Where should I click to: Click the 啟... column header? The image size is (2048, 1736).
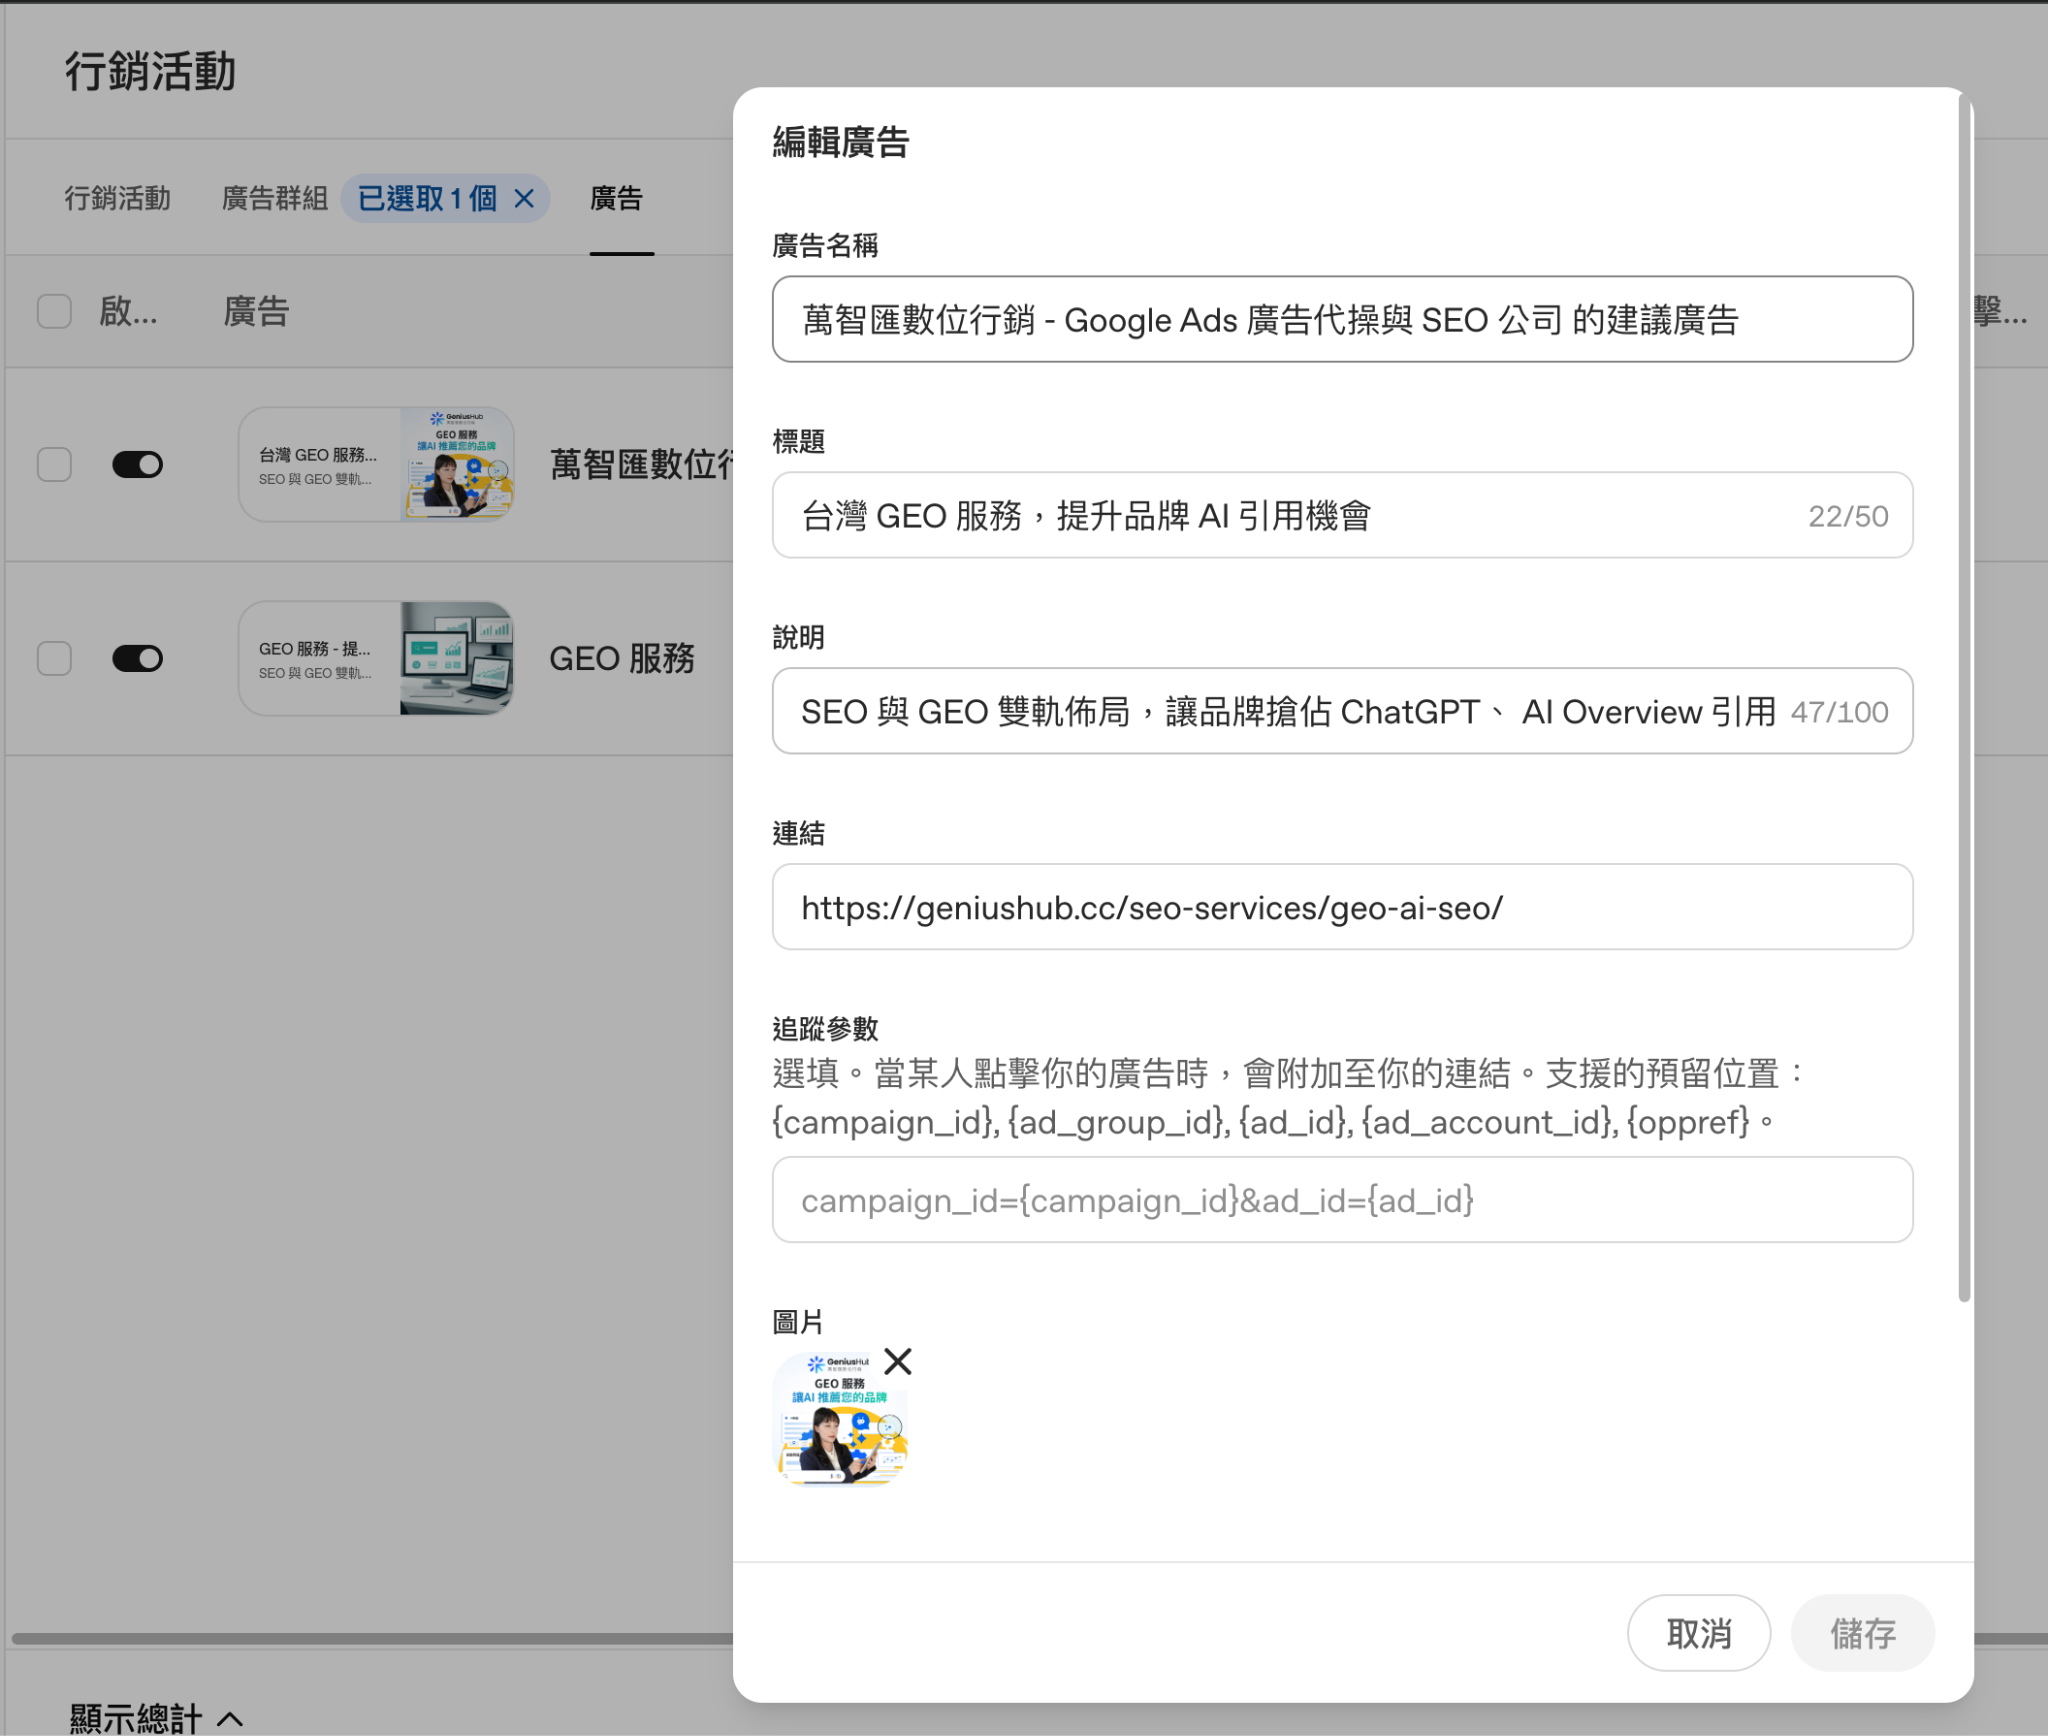(x=128, y=311)
